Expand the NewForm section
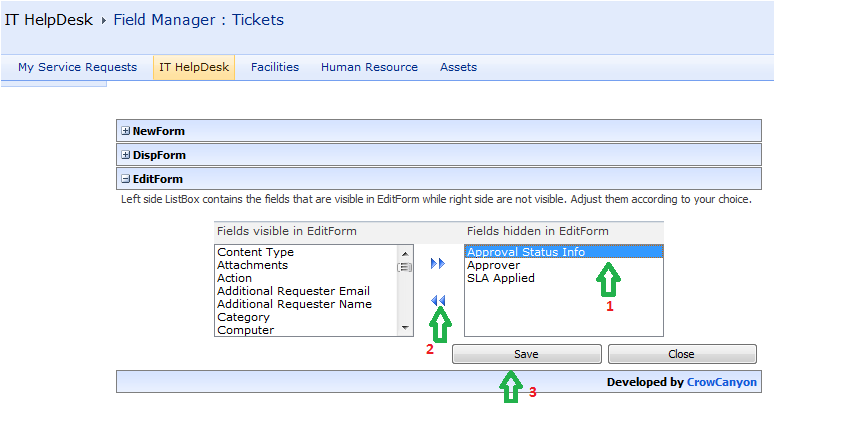This screenshot has height=430, width=856. click(125, 131)
